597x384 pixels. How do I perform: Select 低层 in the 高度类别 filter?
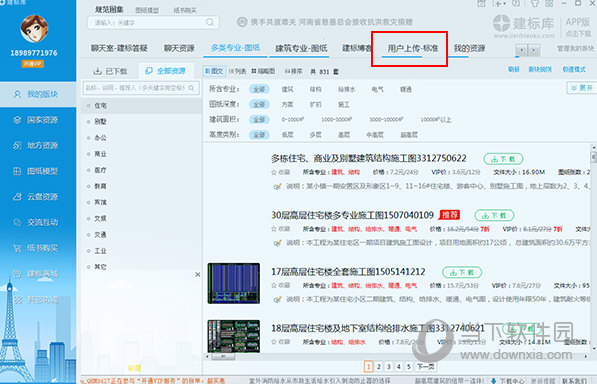287,135
